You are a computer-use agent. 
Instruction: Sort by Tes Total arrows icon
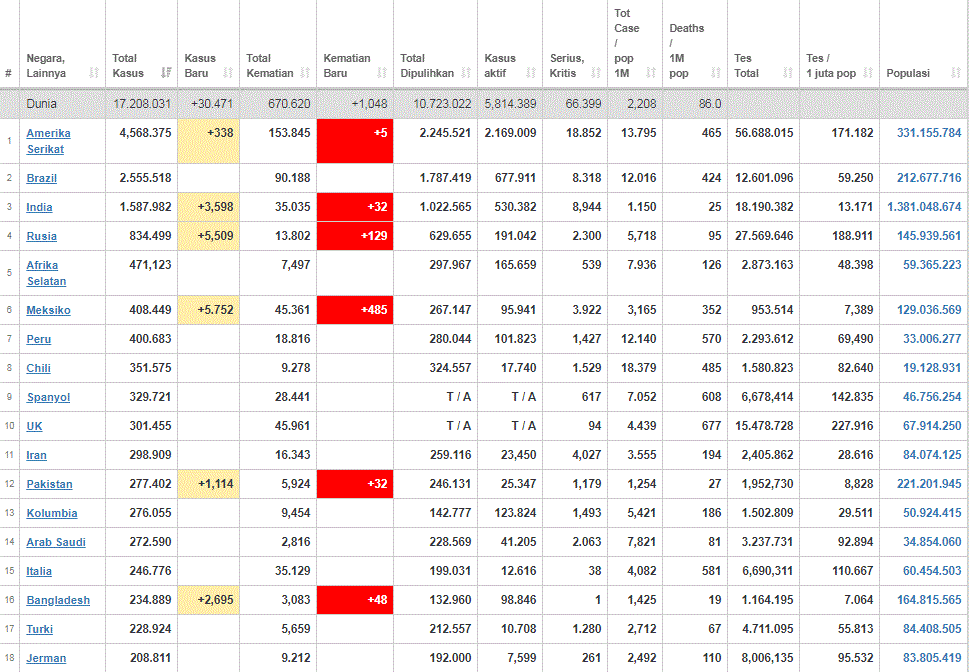click(787, 73)
